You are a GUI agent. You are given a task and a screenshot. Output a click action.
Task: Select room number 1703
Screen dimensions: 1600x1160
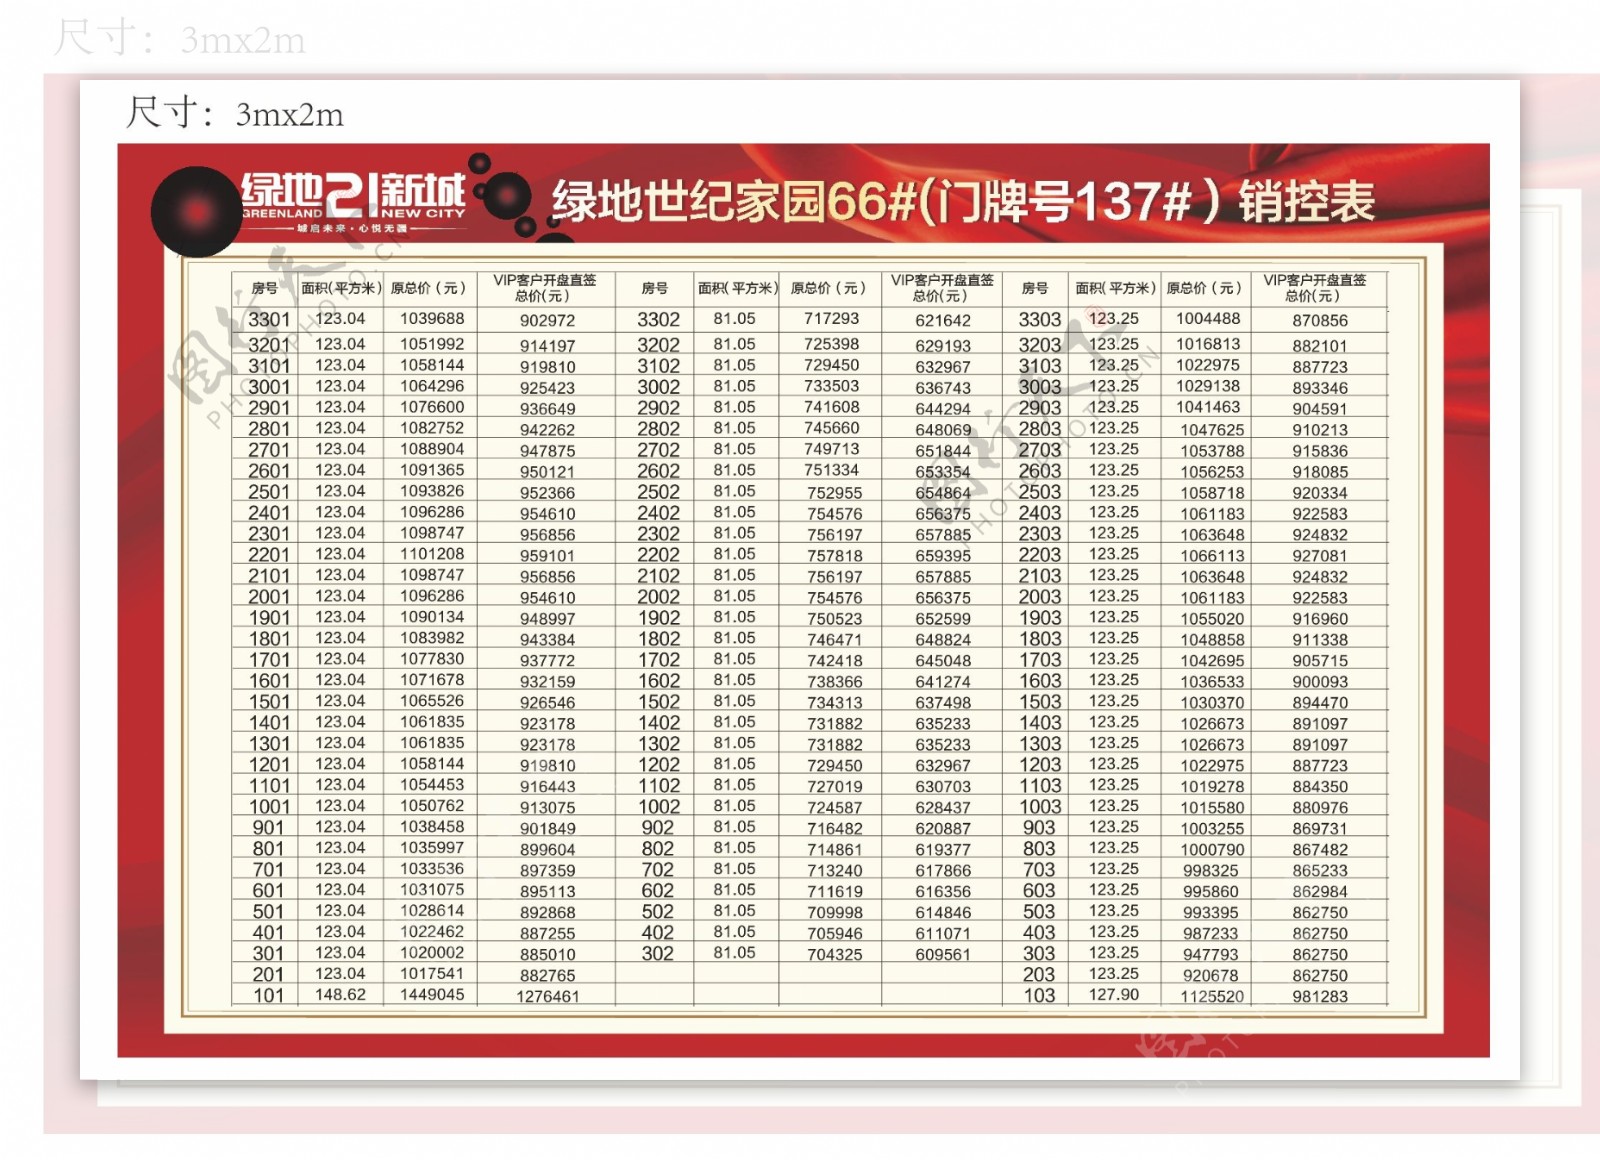[1040, 660]
